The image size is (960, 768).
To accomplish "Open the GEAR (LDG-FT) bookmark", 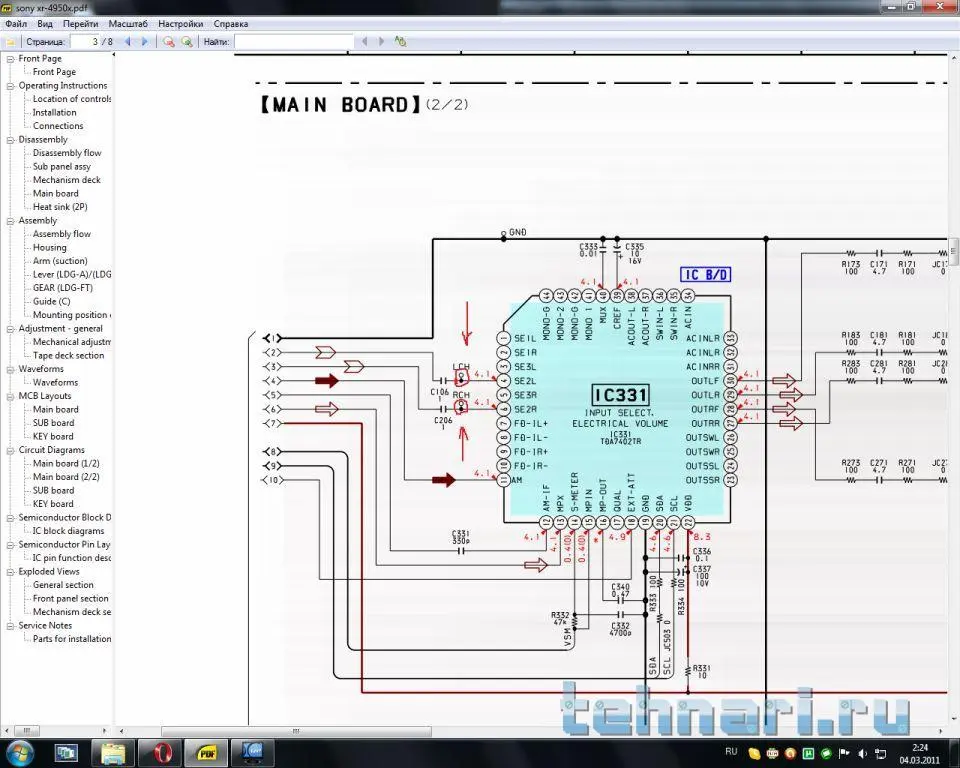I will click(62, 288).
